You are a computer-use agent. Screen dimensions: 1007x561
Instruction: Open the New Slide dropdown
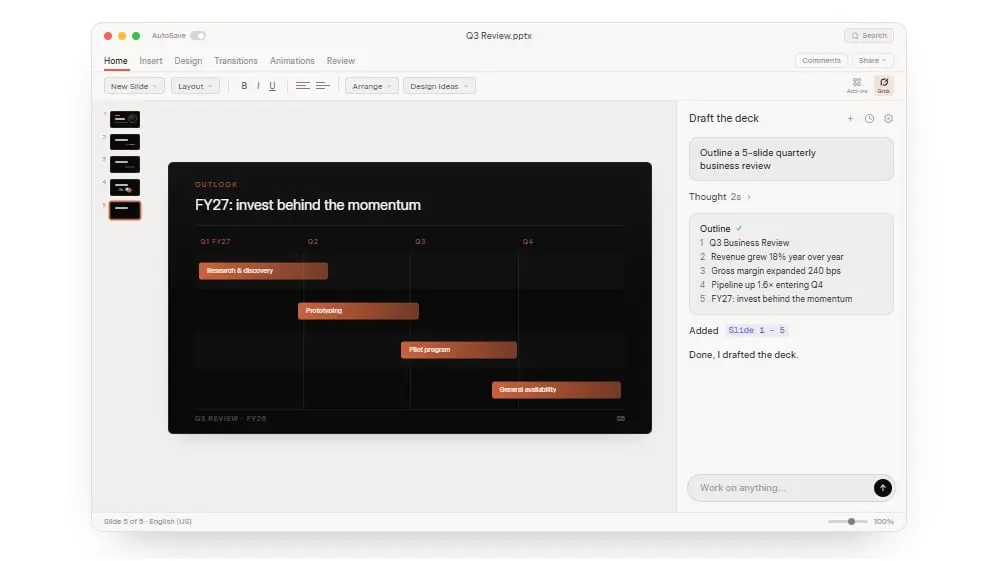(x=134, y=86)
